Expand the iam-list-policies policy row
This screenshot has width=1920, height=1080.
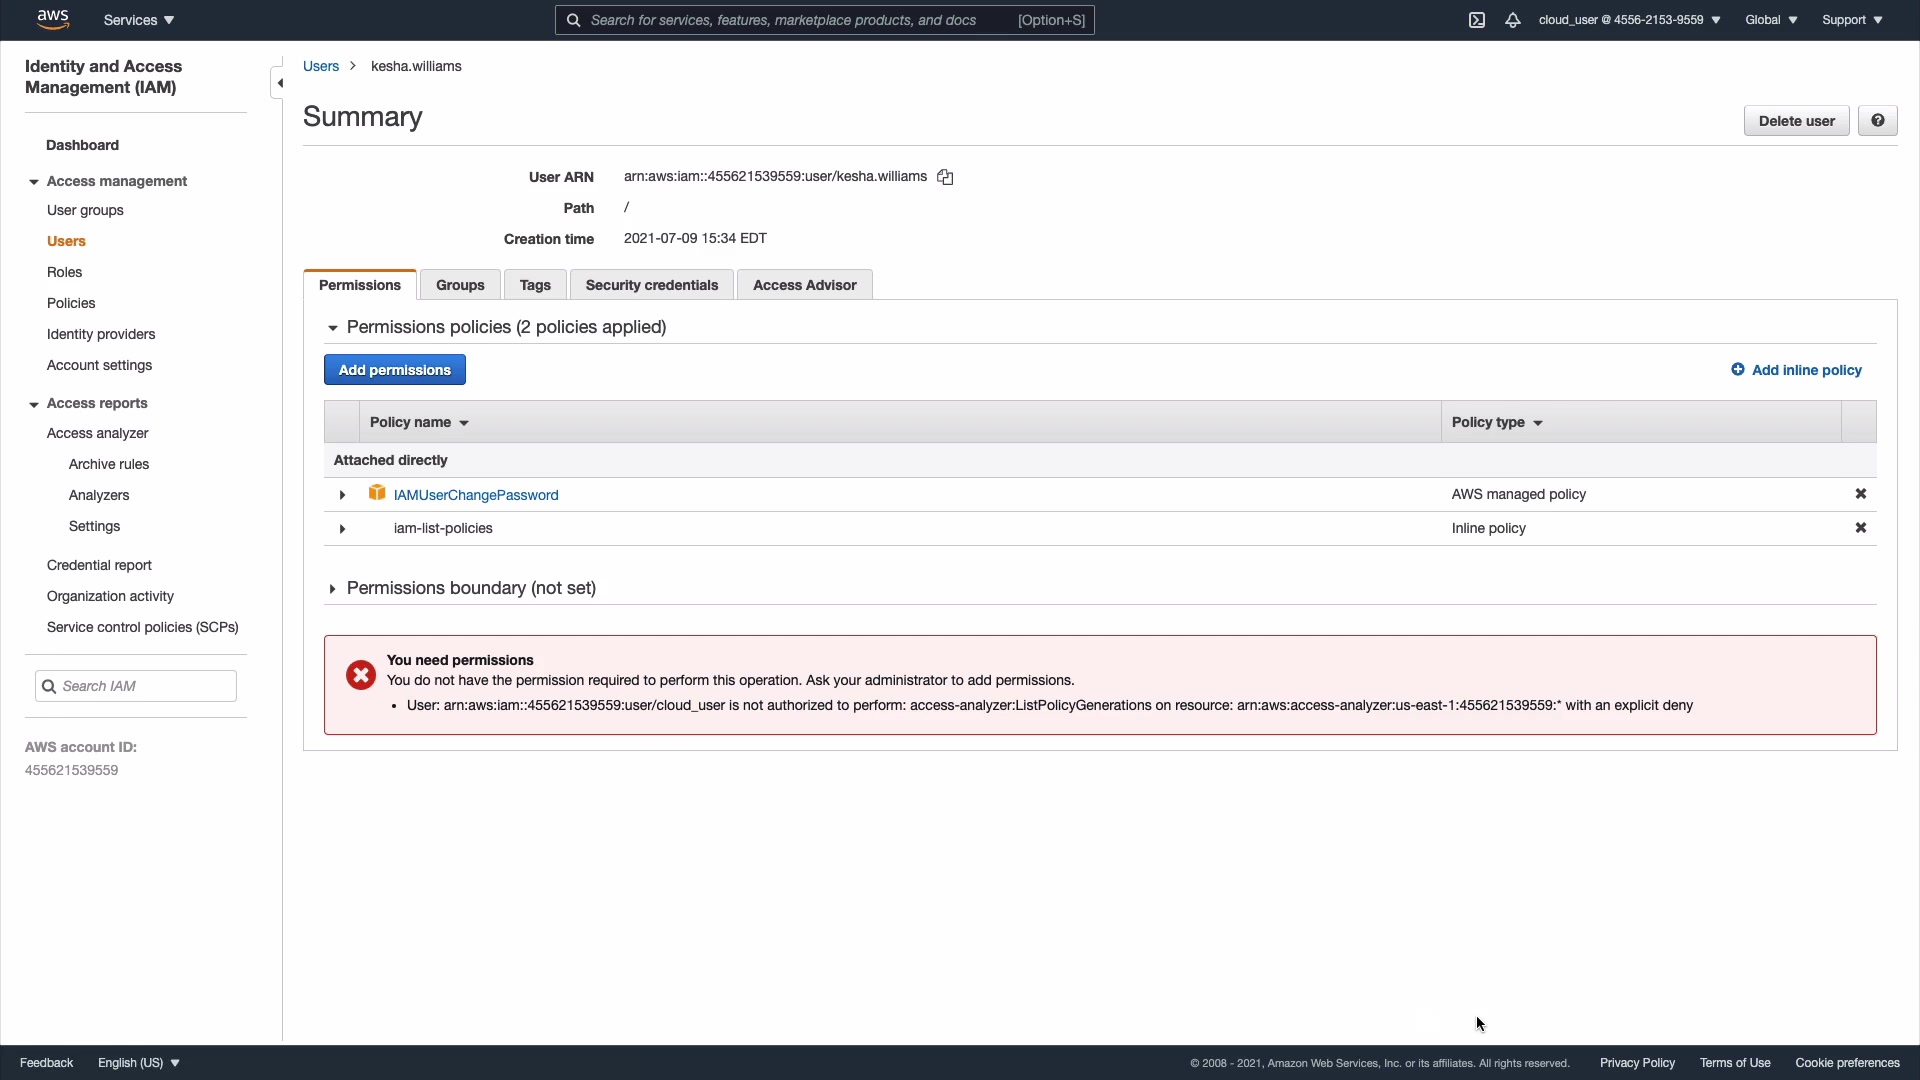(x=342, y=529)
